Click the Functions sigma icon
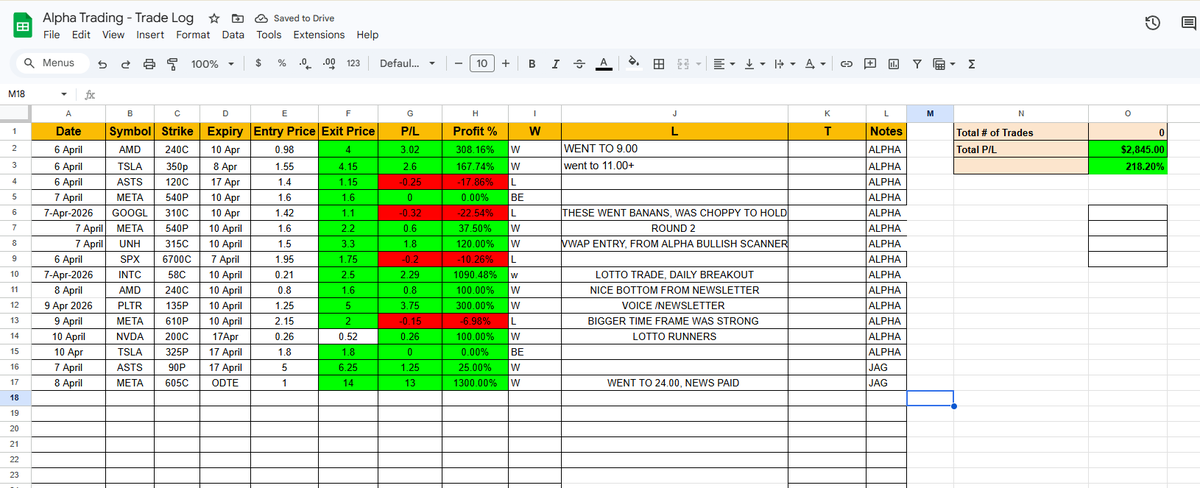The height and width of the screenshot is (488, 1200). pyautogui.click(x=972, y=63)
